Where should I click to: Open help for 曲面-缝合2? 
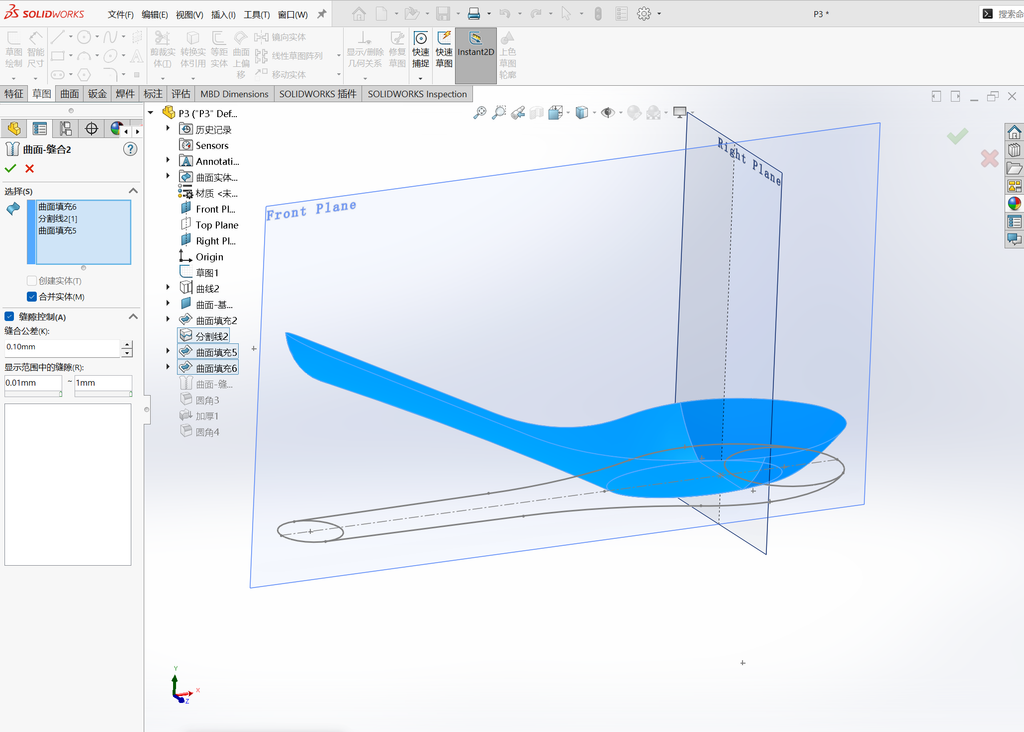click(x=130, y=149)
